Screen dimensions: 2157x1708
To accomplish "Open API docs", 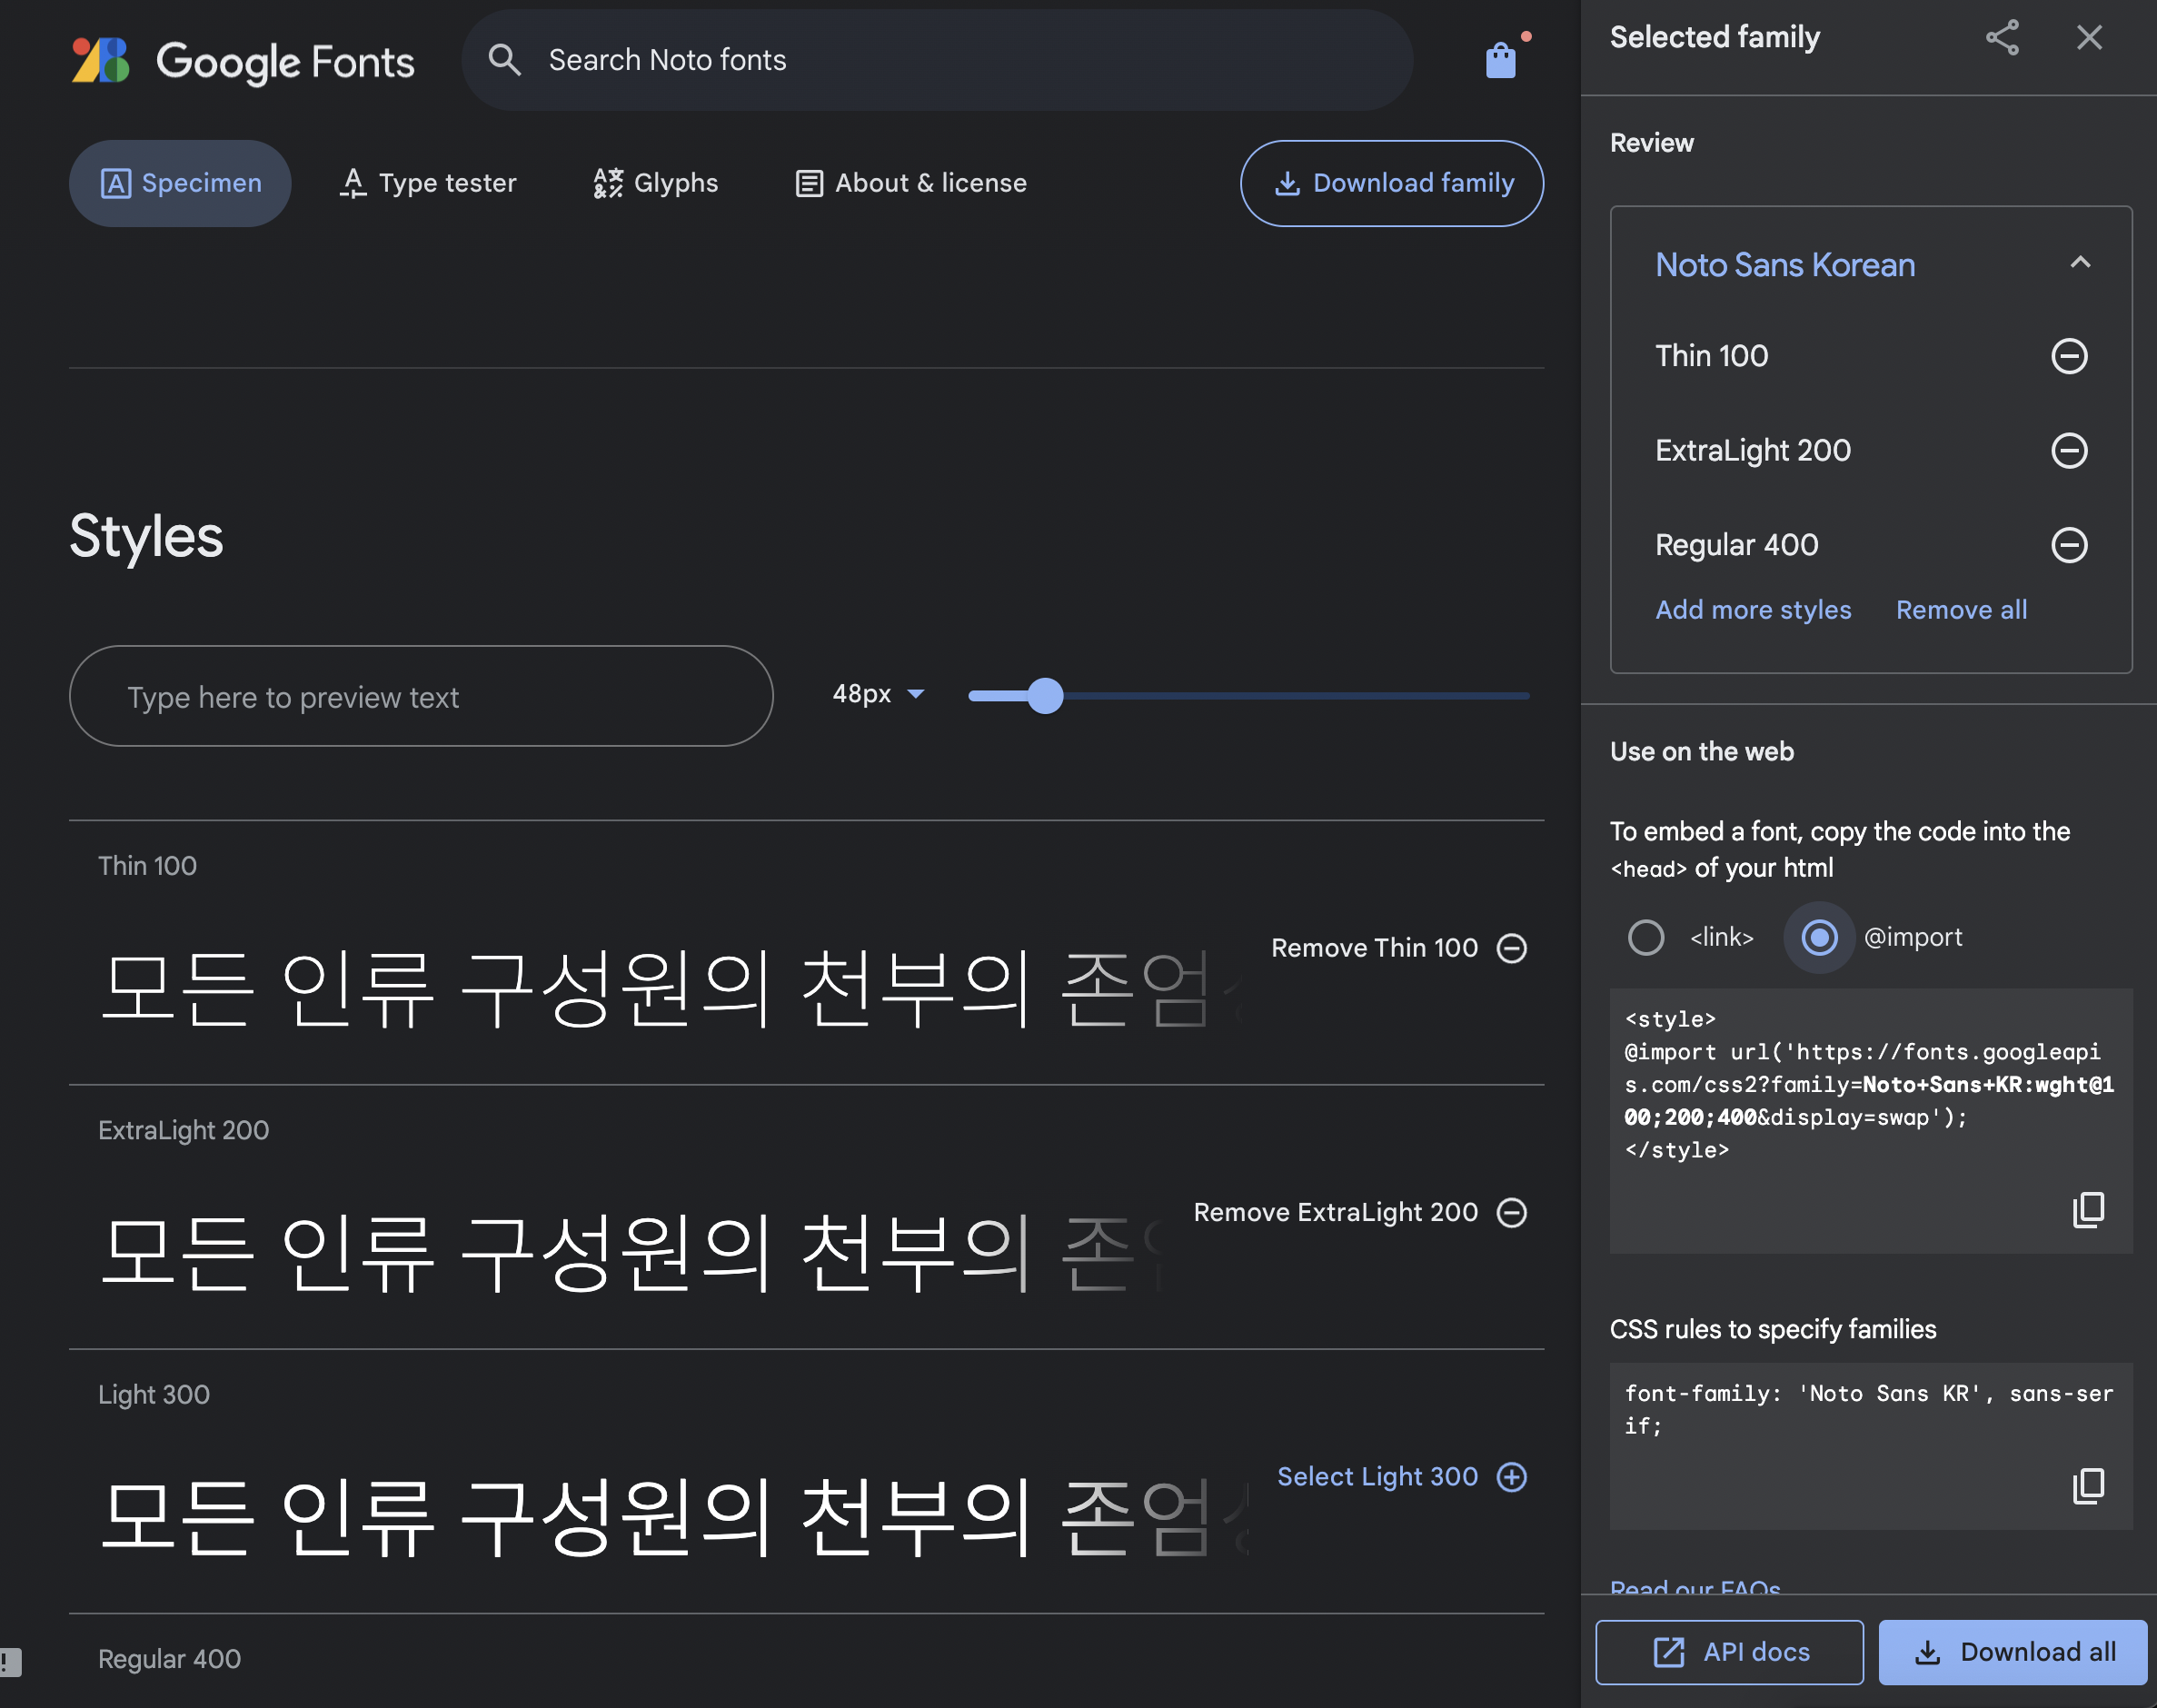I will [1729, 1652].
